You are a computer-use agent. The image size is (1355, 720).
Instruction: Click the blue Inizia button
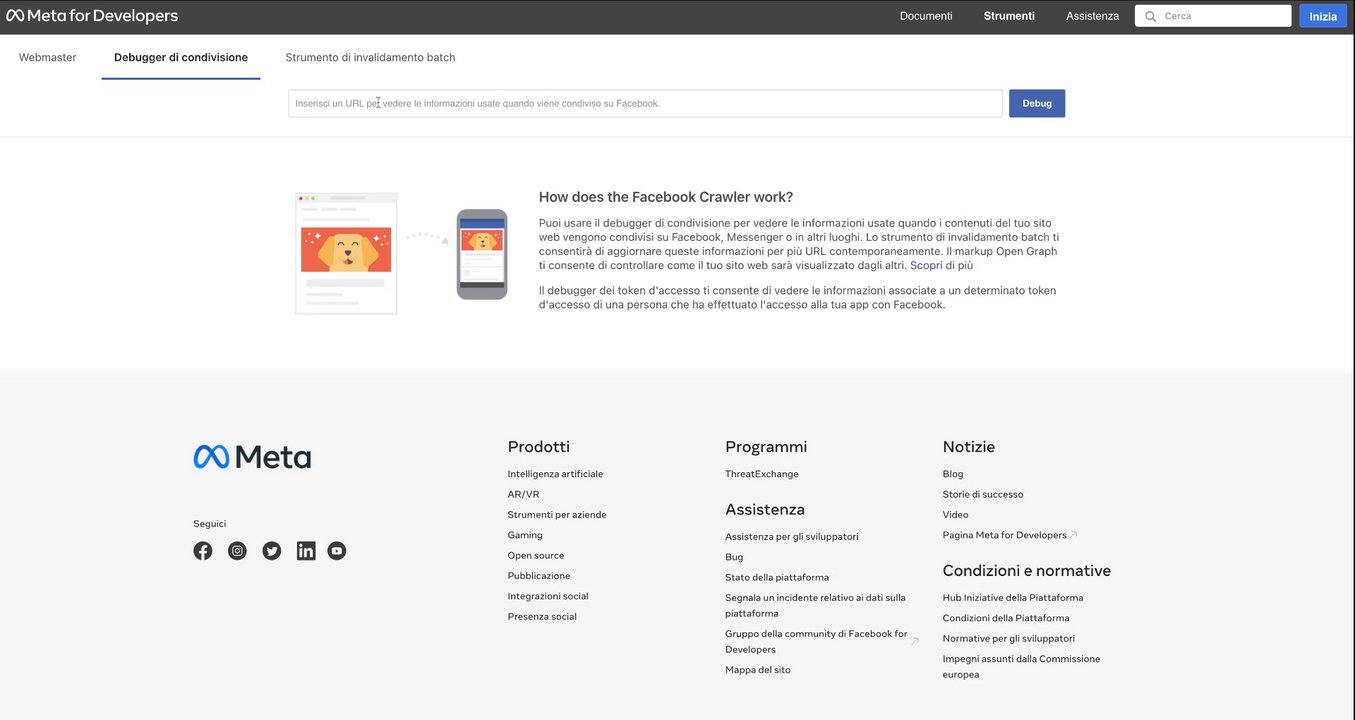tap(1322, 16)
